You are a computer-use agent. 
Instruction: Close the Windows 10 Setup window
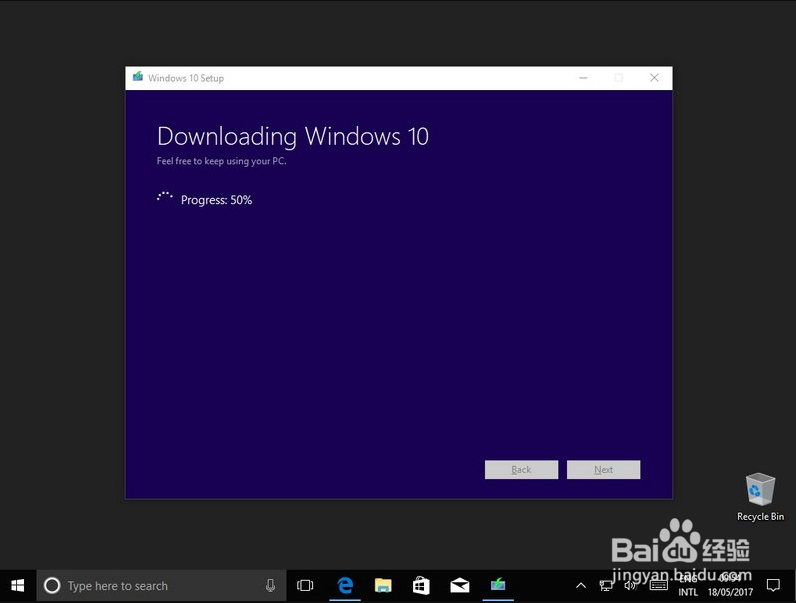(654, 78)
